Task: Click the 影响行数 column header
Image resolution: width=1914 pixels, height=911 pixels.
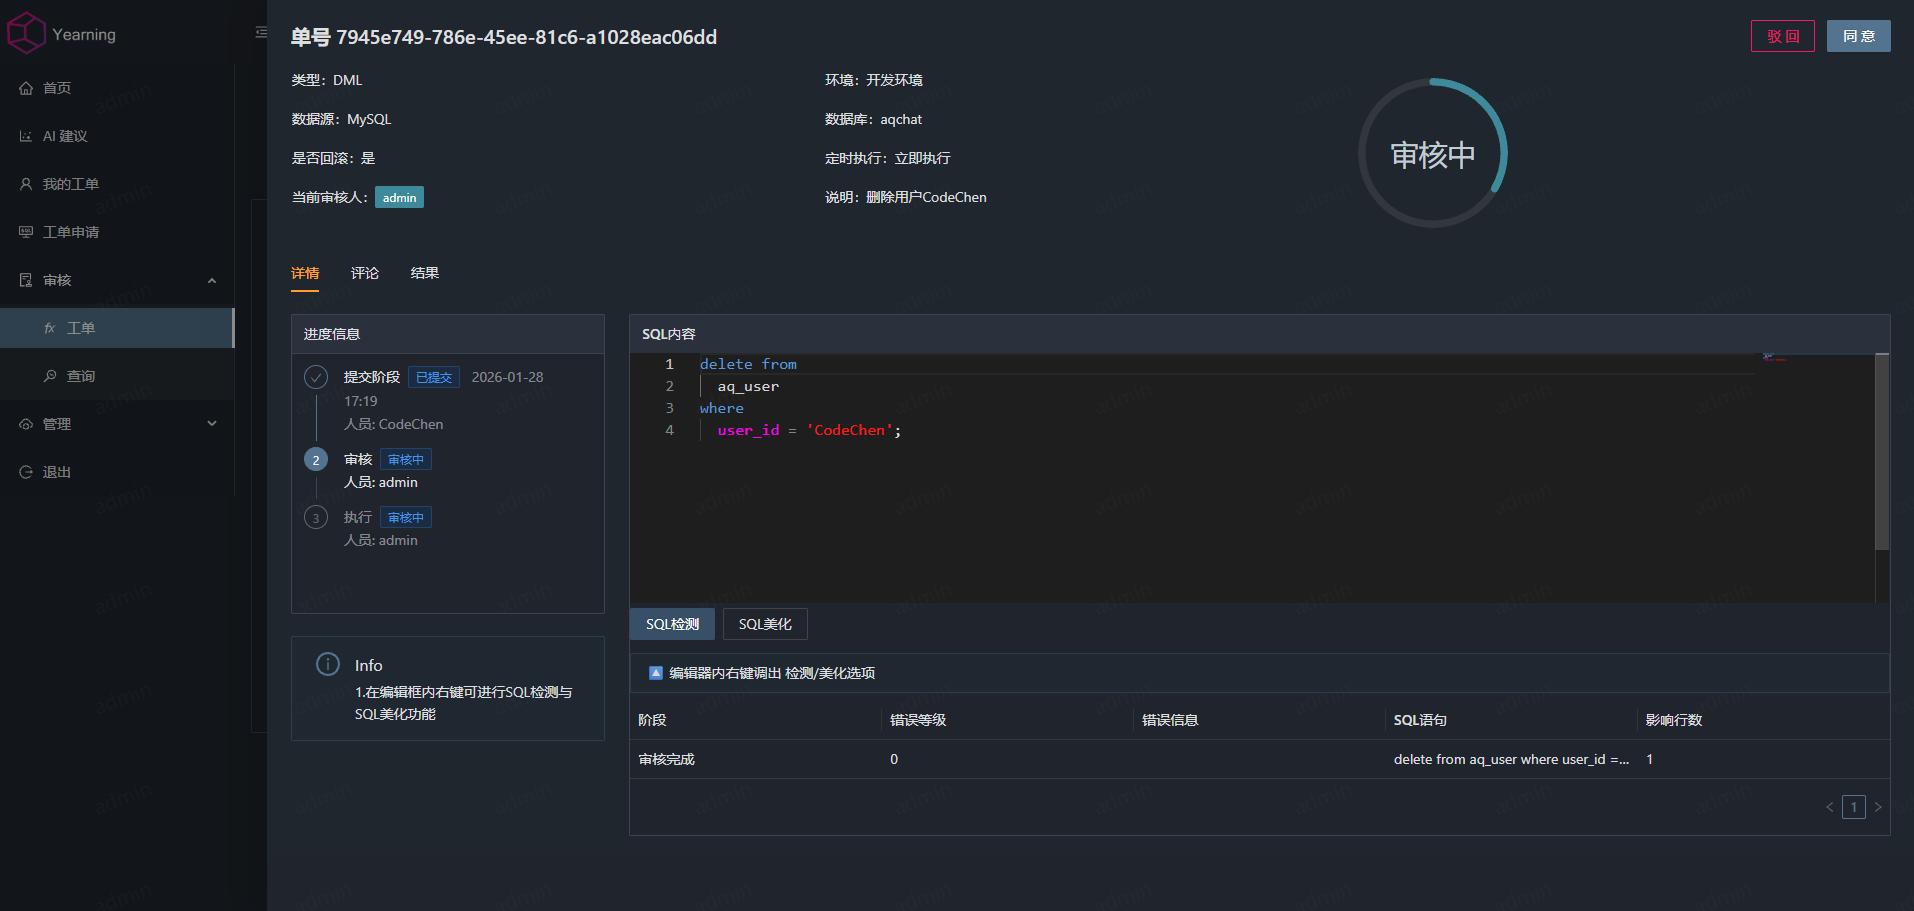Action: (x=1674, y=720)
